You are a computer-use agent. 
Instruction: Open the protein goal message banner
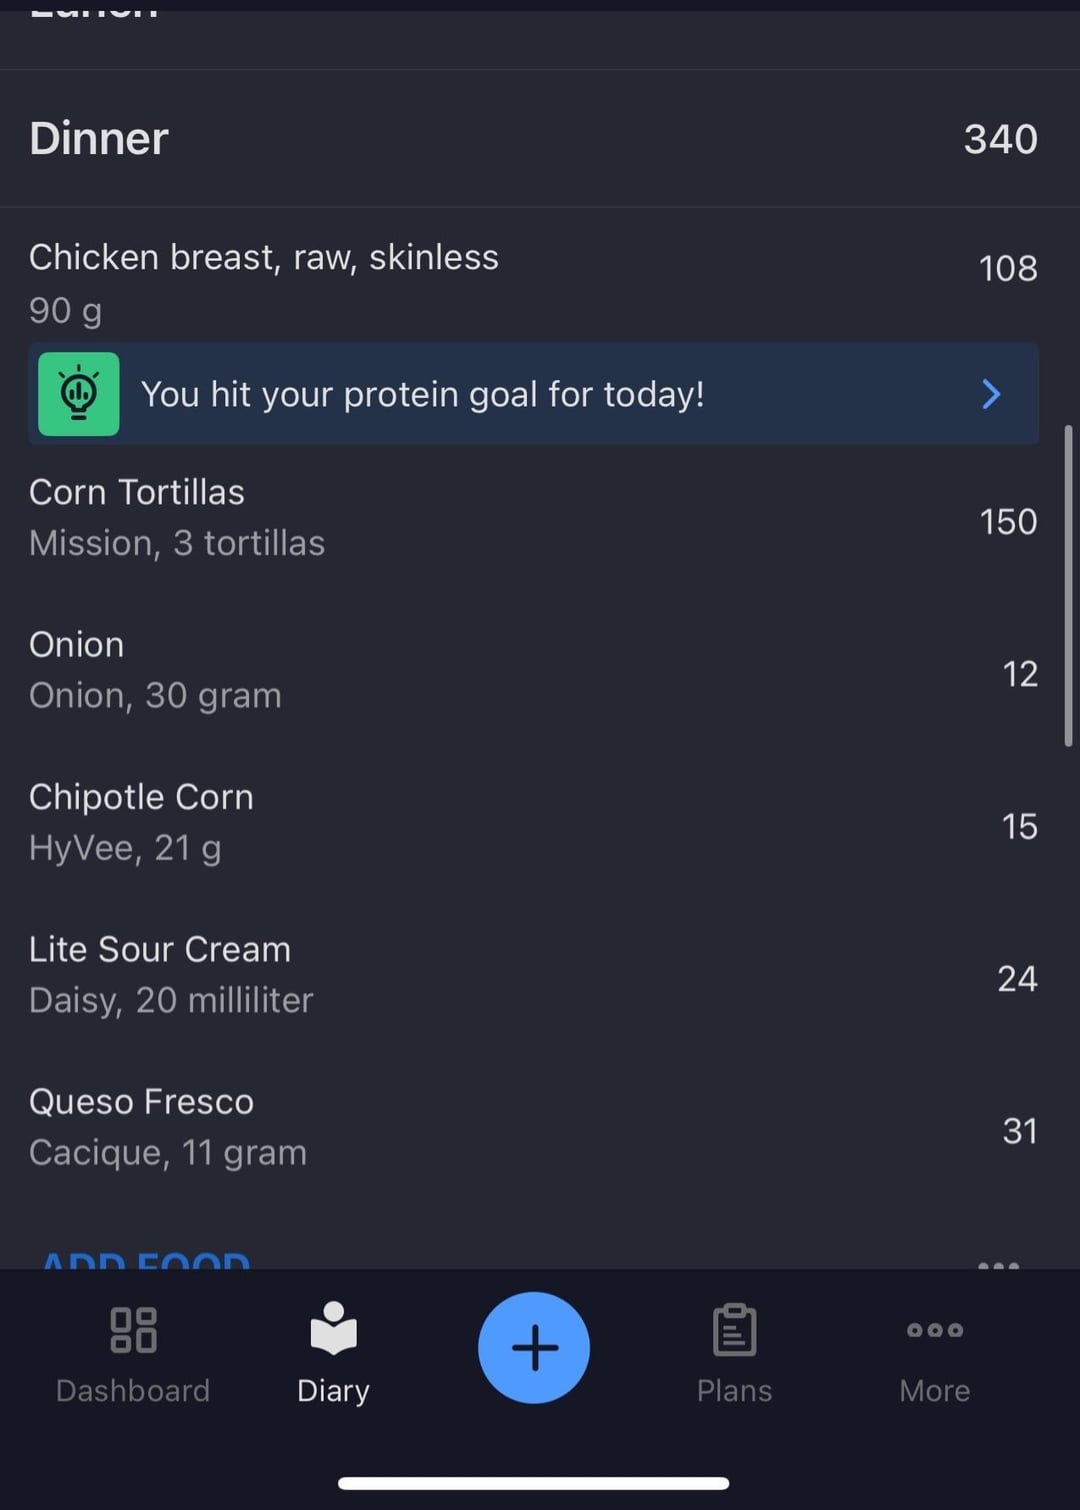(534, 394)
